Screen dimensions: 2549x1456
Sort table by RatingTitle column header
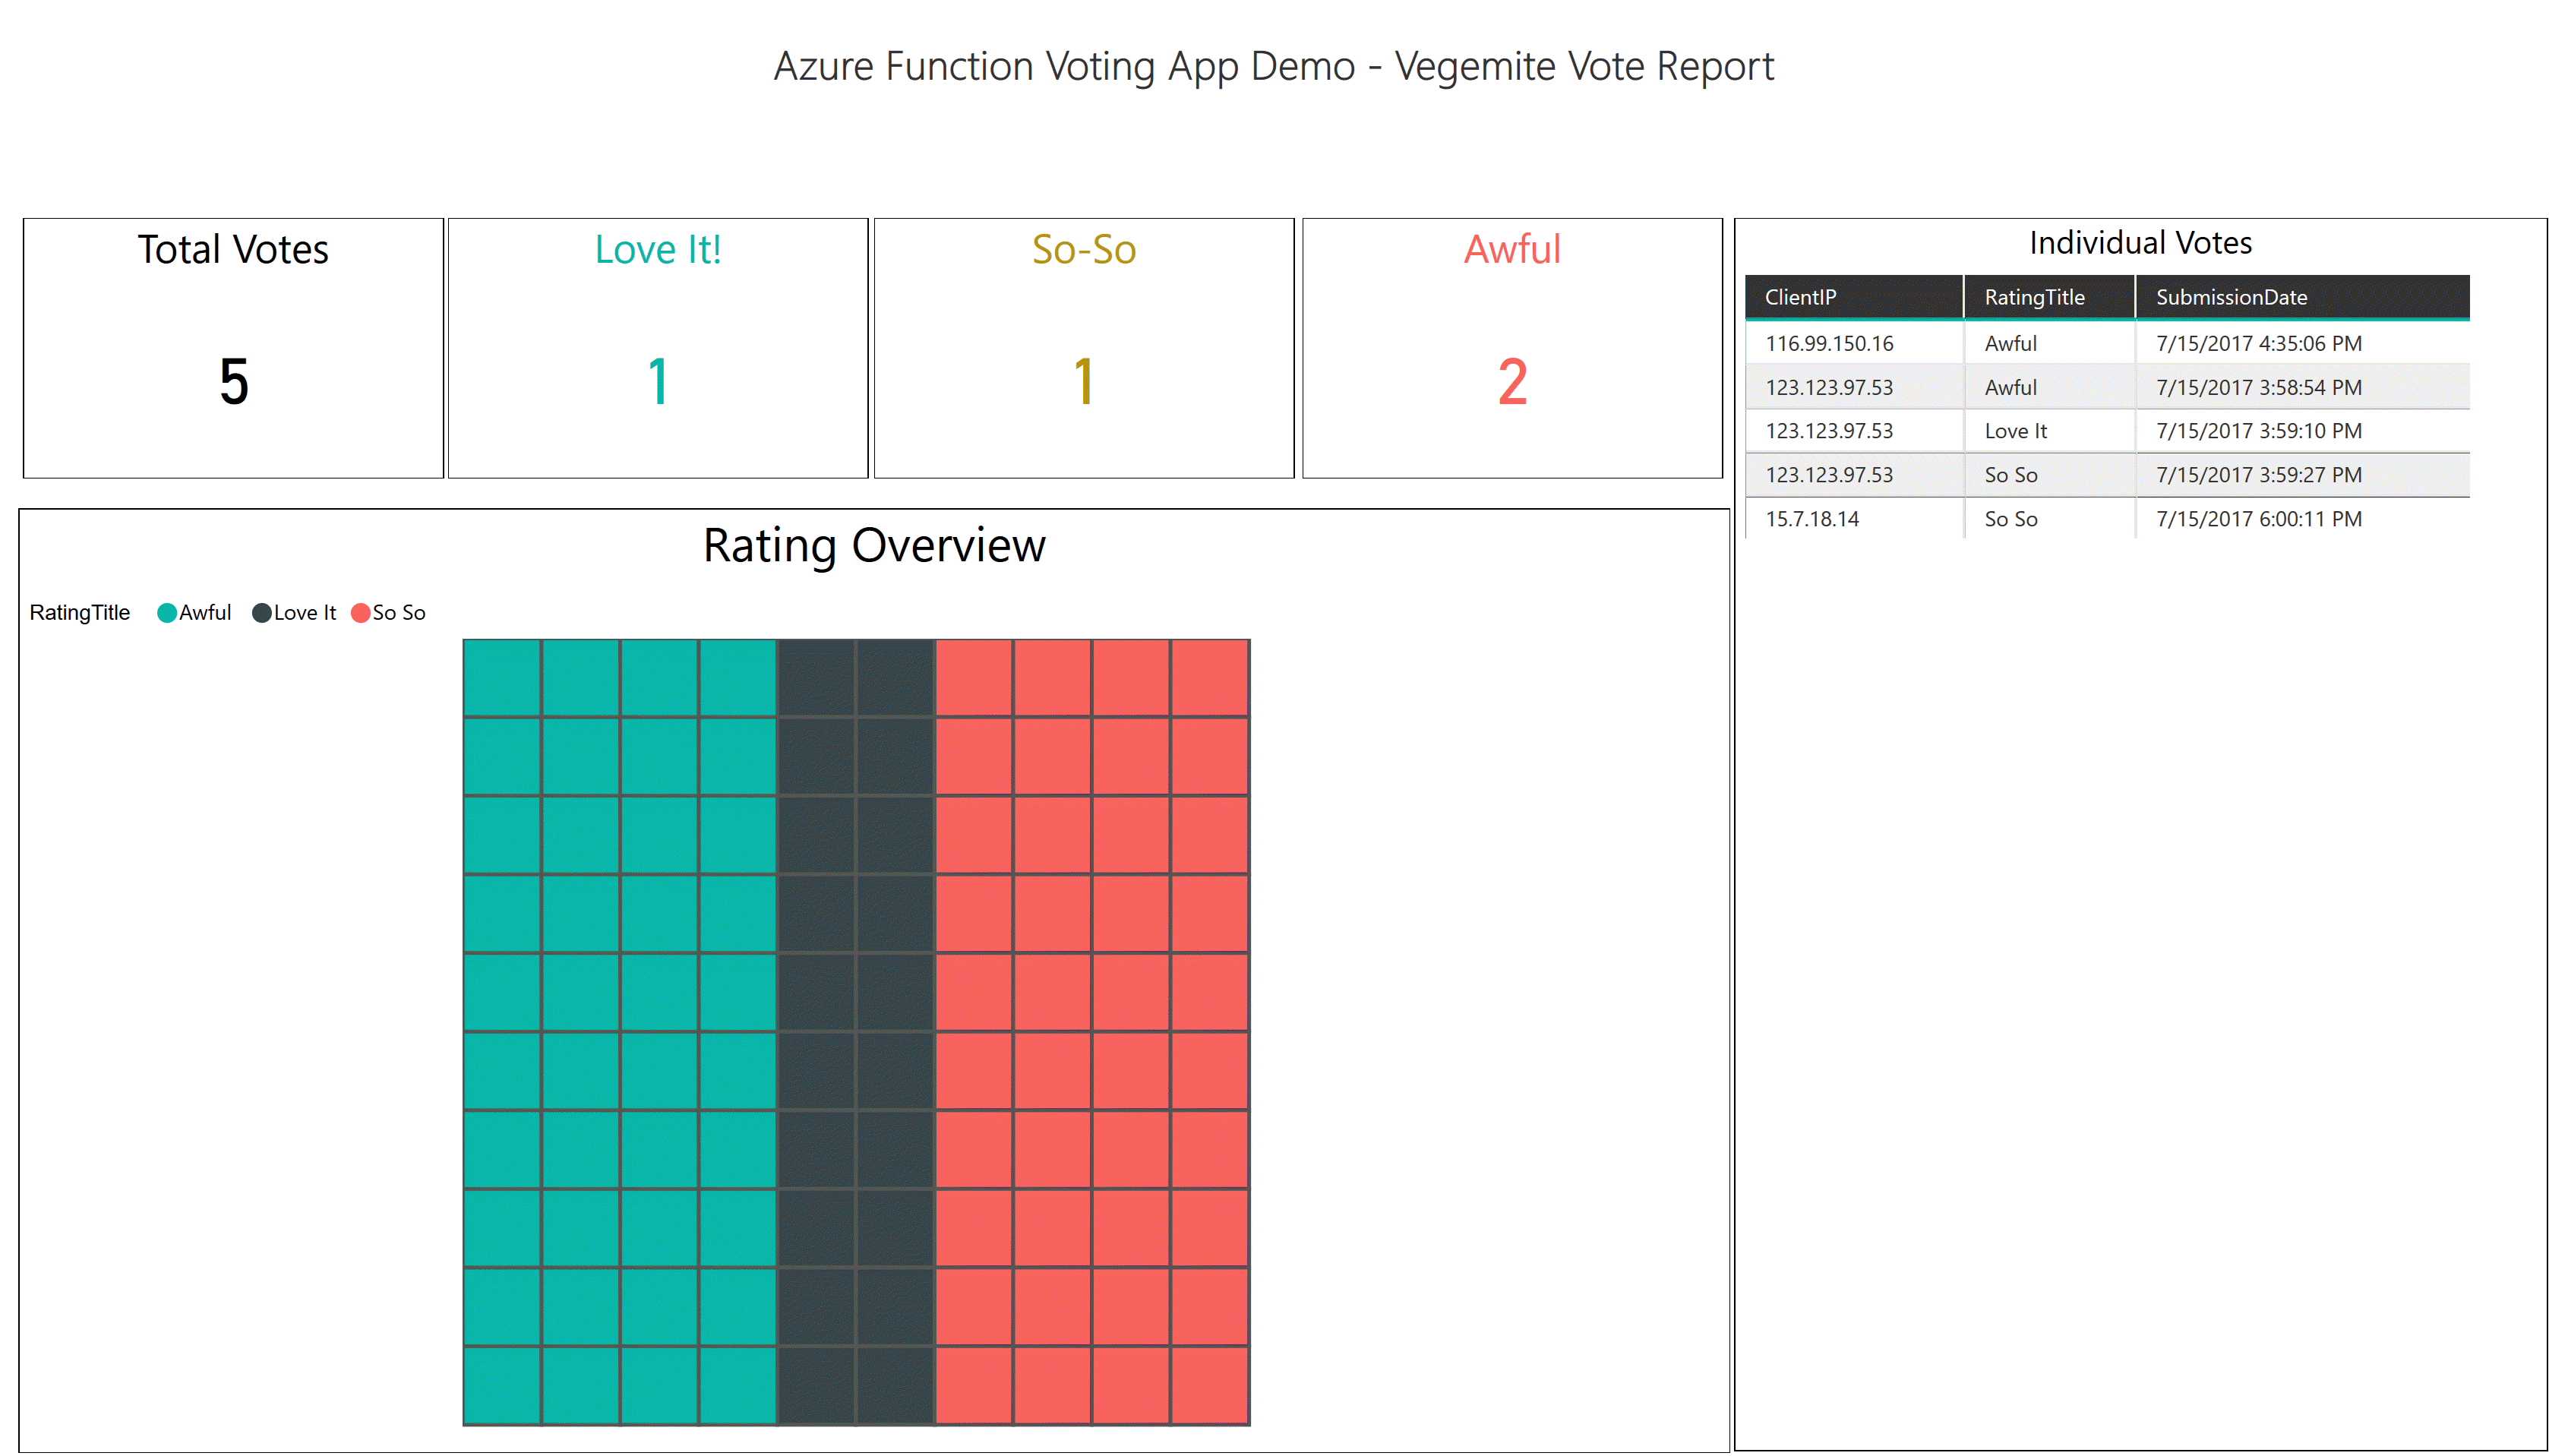click(2034, 297)
